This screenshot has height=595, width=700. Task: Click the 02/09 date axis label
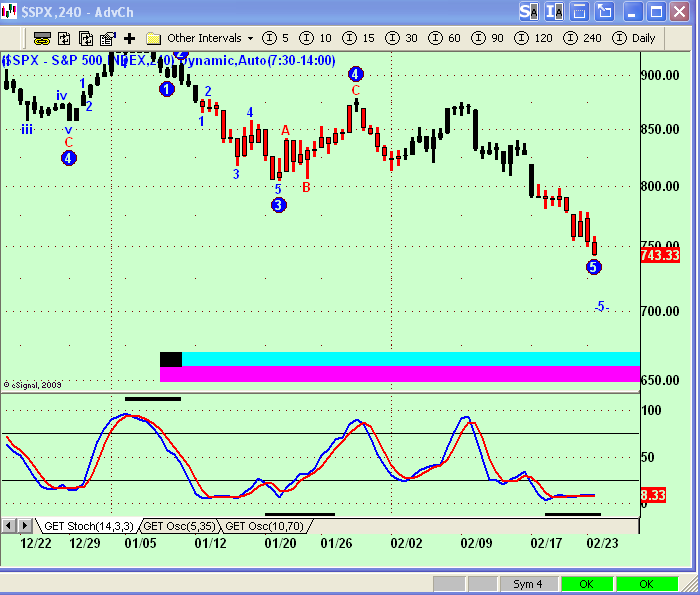[476, 543]
